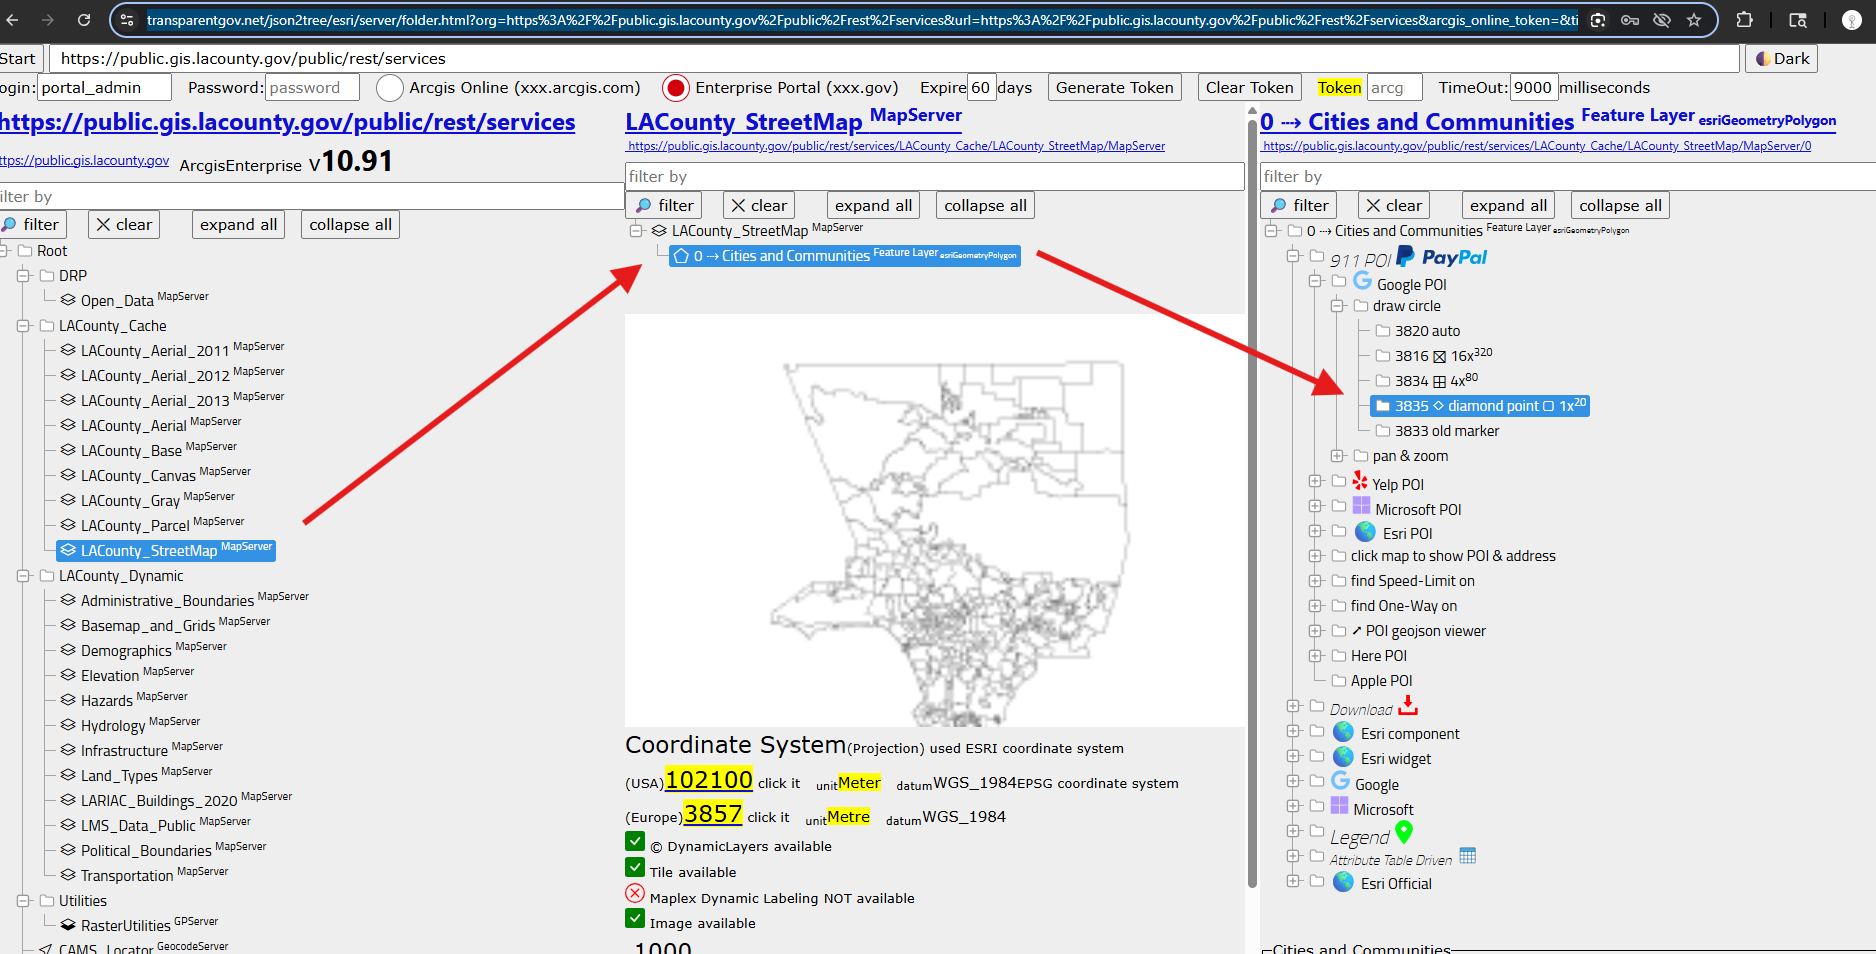The height and width of the screenshot is (954, 1876).
Task: Collapse the DRP folder node
Action: (x=23, y=276)
